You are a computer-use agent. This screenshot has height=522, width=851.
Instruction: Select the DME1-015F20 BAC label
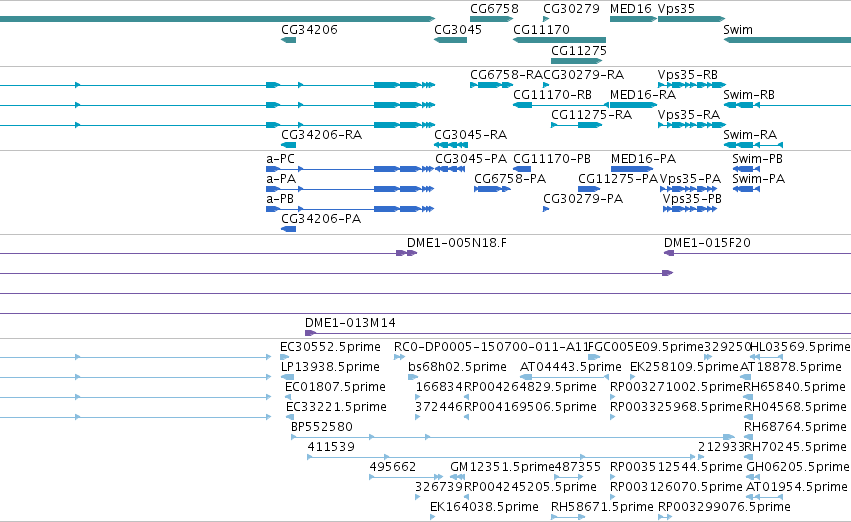tap(707, 244)
